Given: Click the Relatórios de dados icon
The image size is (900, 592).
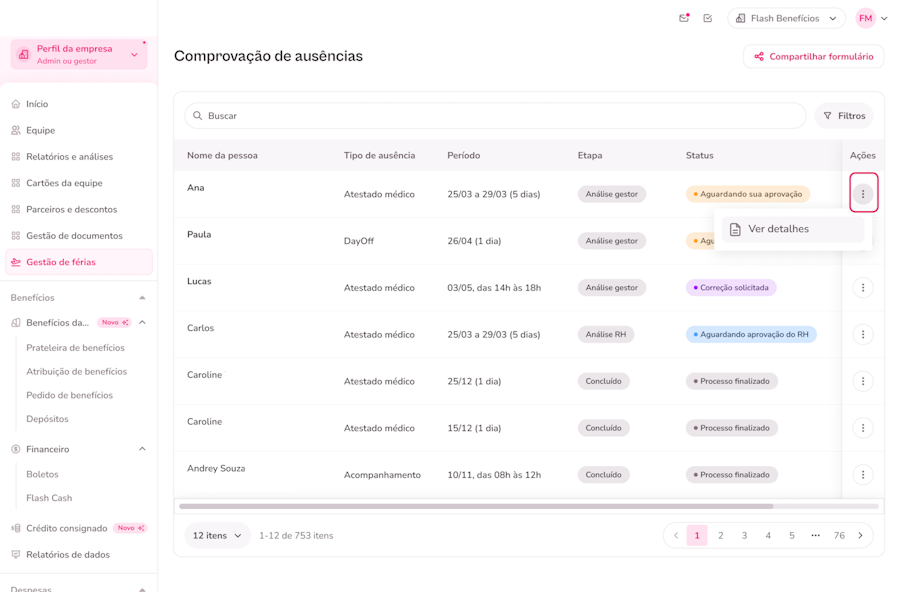Looking at the screenshot, I should point(15,555).
